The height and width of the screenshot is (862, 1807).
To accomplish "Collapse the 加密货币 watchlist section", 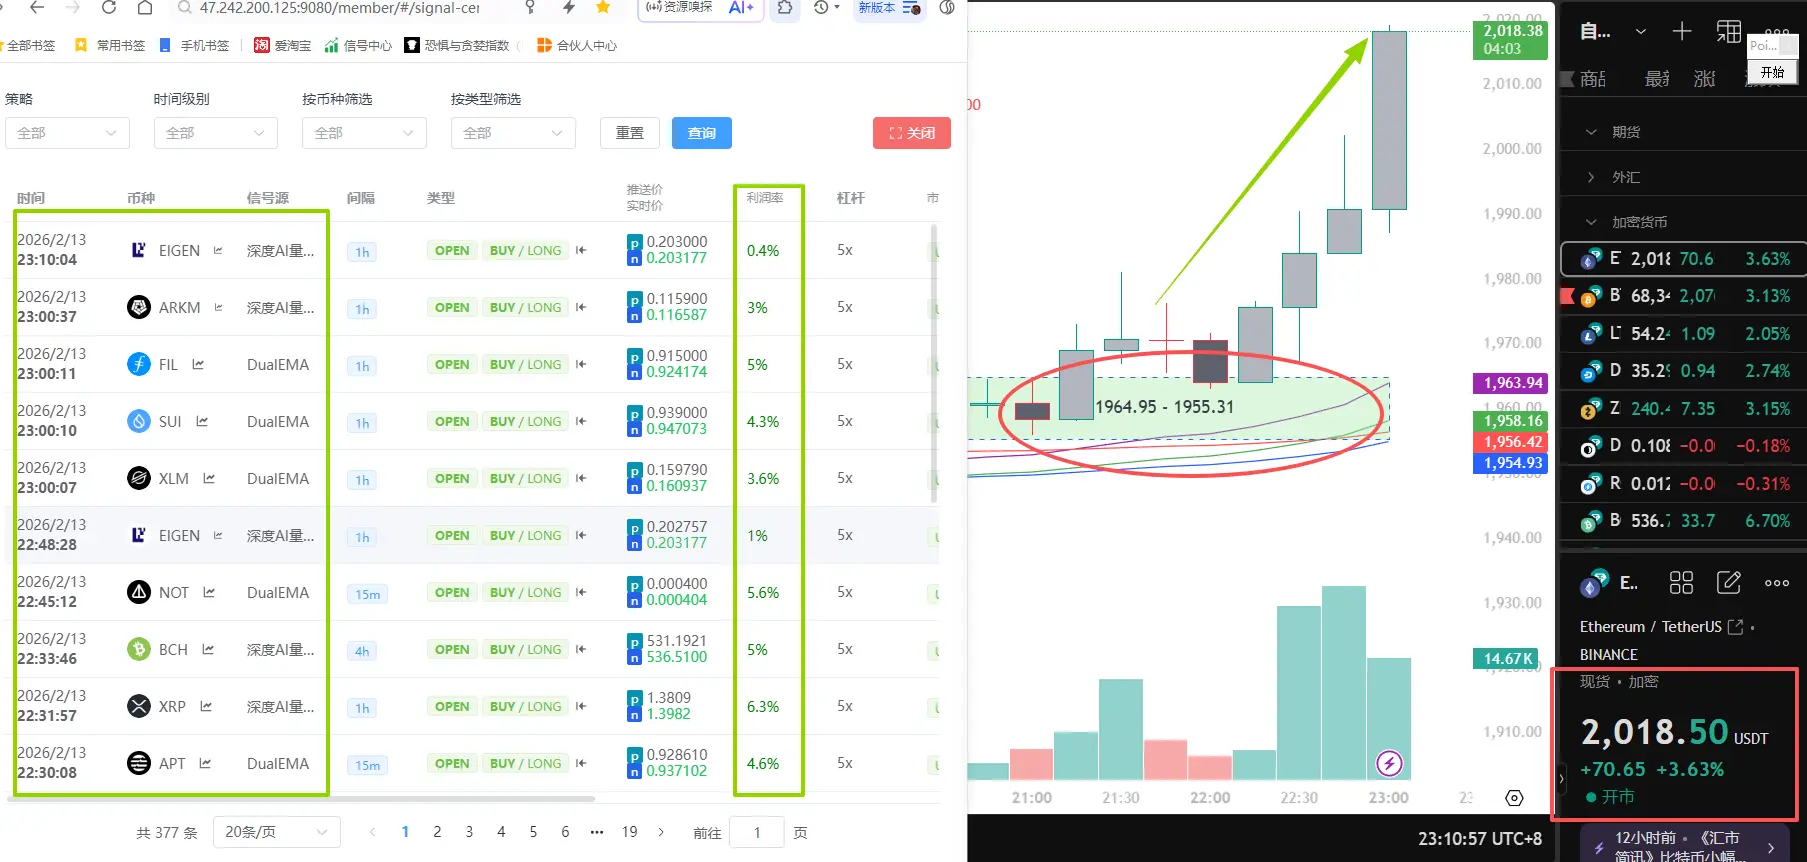I will coord(1591,222).
